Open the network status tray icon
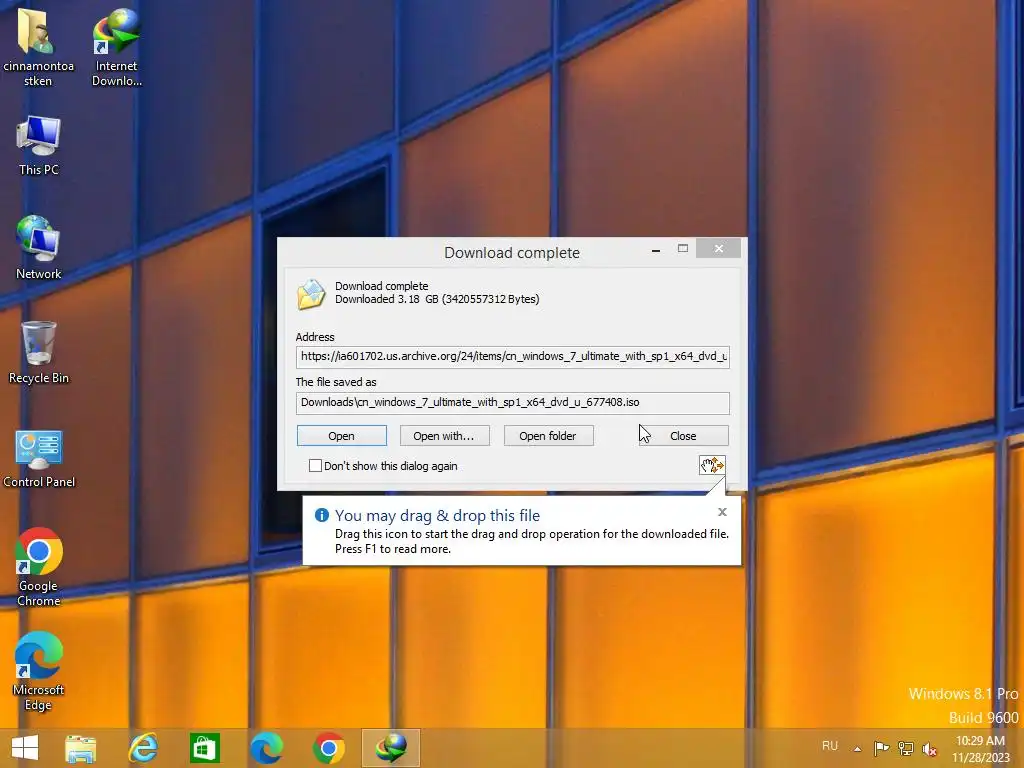 [905, 748]
